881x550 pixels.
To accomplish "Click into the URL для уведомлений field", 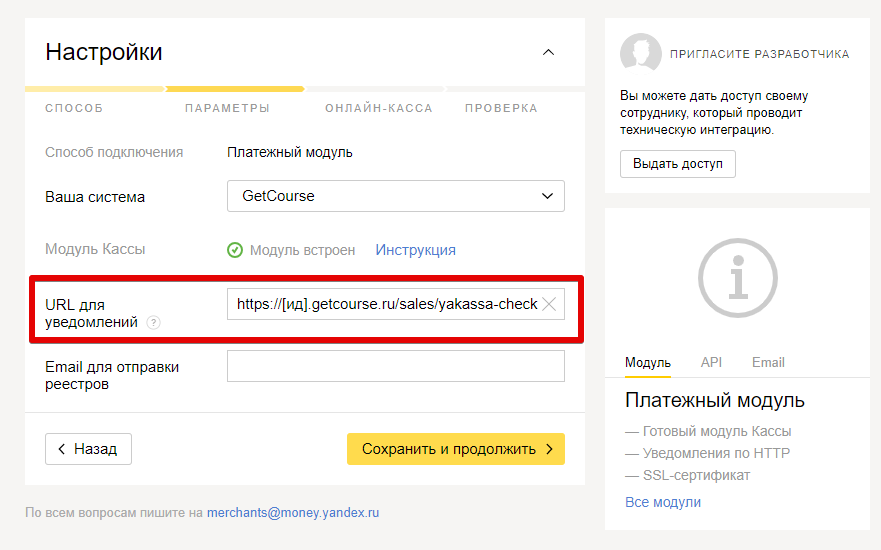I will point(384,304).
